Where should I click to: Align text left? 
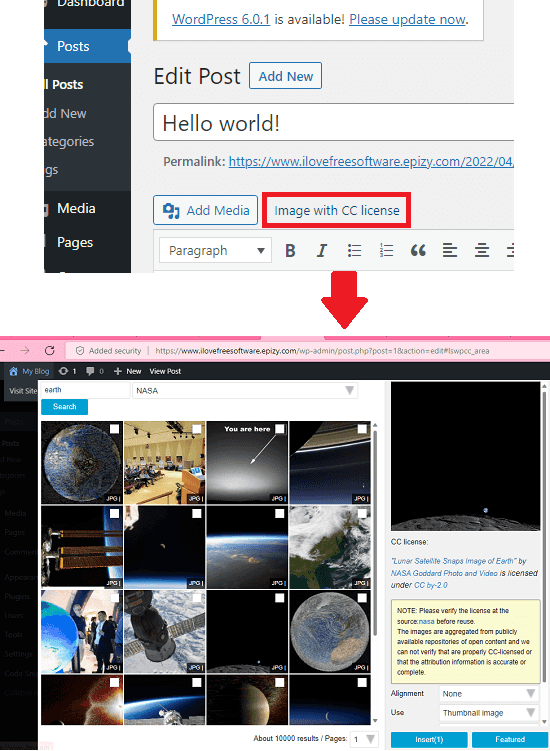tap(449, 250)
